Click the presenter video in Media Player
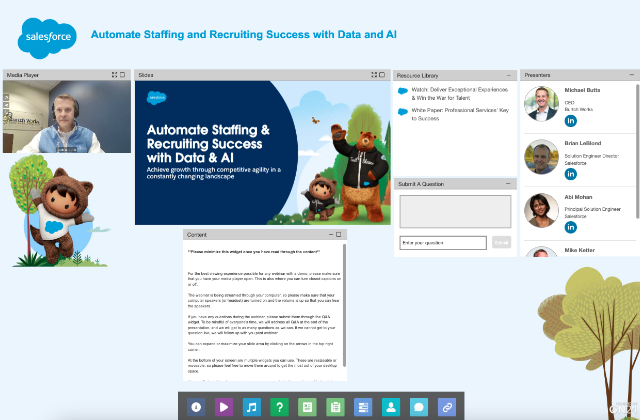The height and width of the screenshot is (420, 640). coord(67,117)
